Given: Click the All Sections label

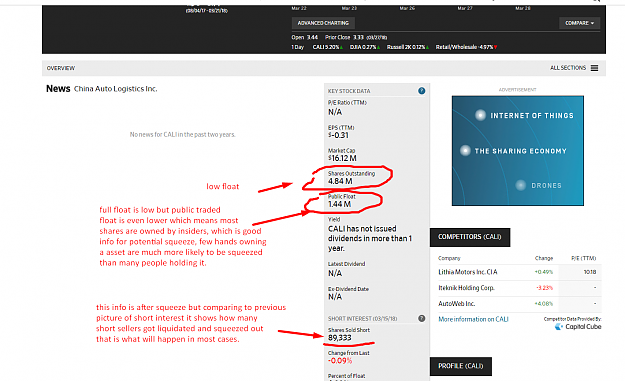Looking at the screenshot, I should click(x=568, y=68).
